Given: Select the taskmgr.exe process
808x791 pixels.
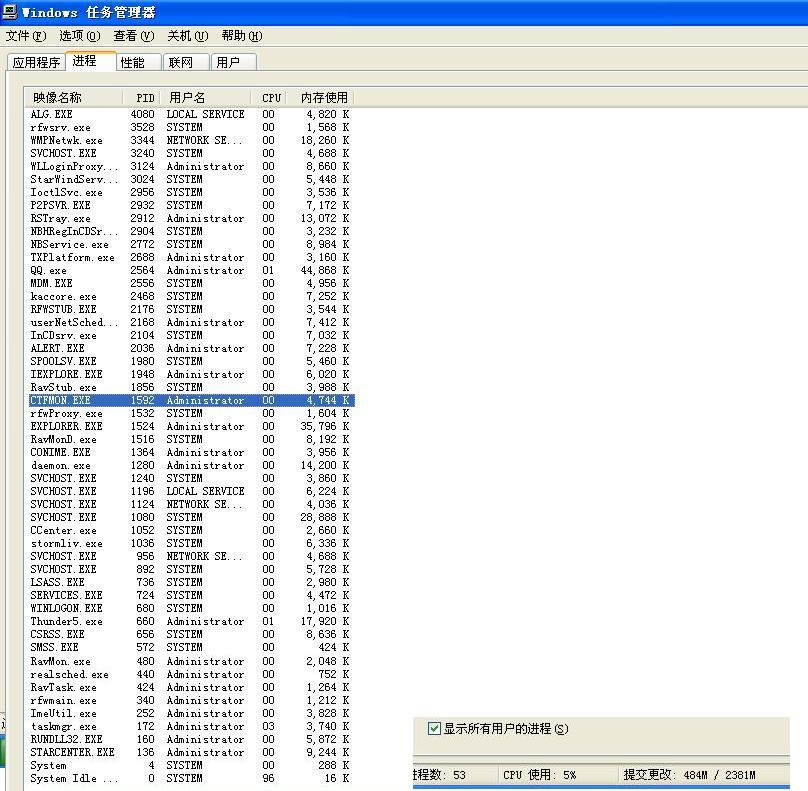Looking at the screenshot, I should [191, 726].
